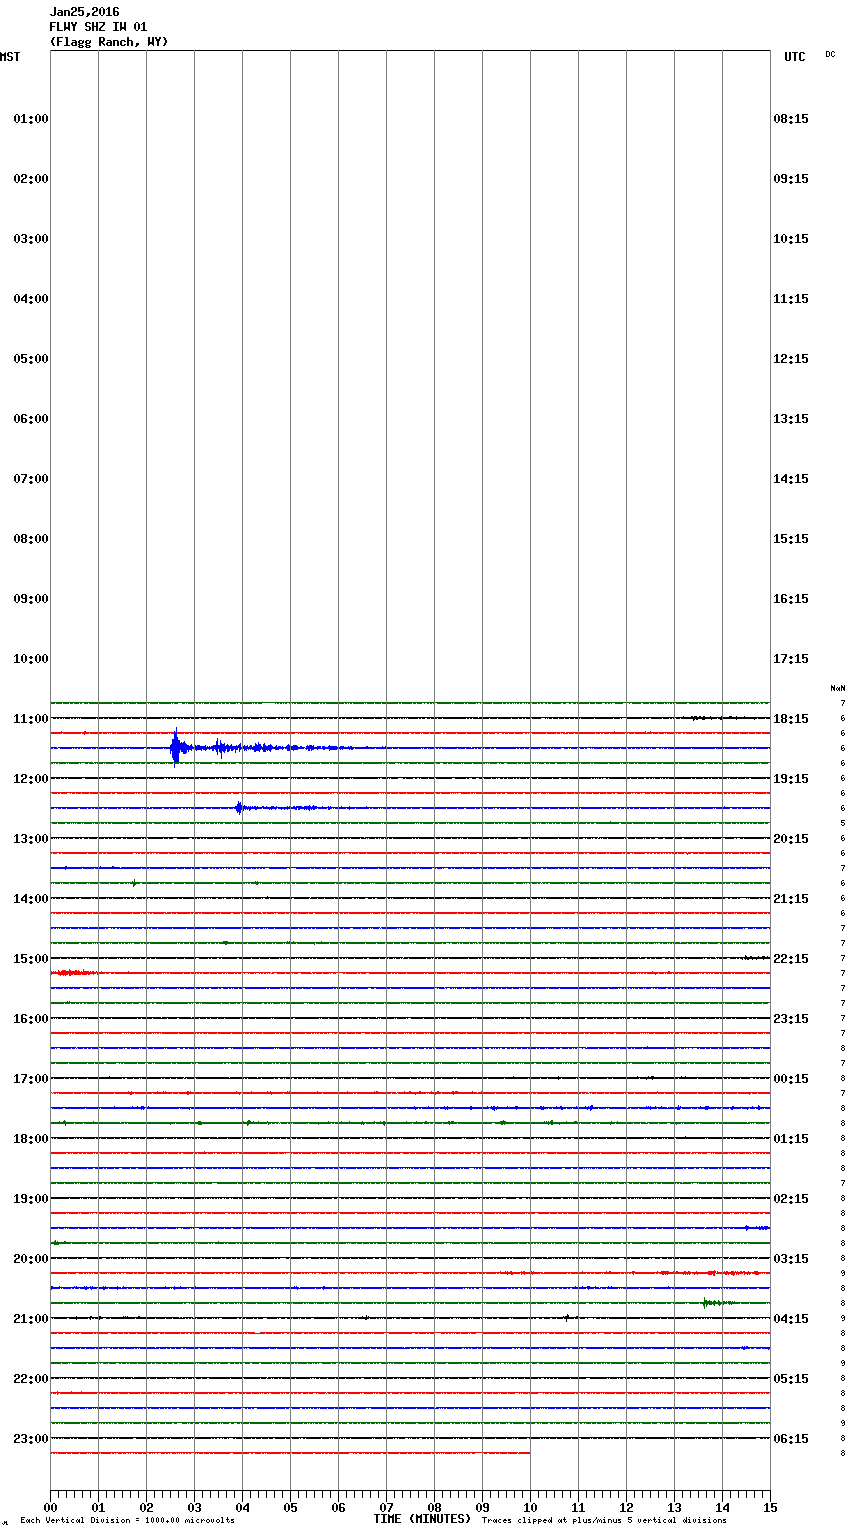The image size is (850, 1534).
Task: Select the MST time label "18:00"
Action: [x=31, y=1139]
